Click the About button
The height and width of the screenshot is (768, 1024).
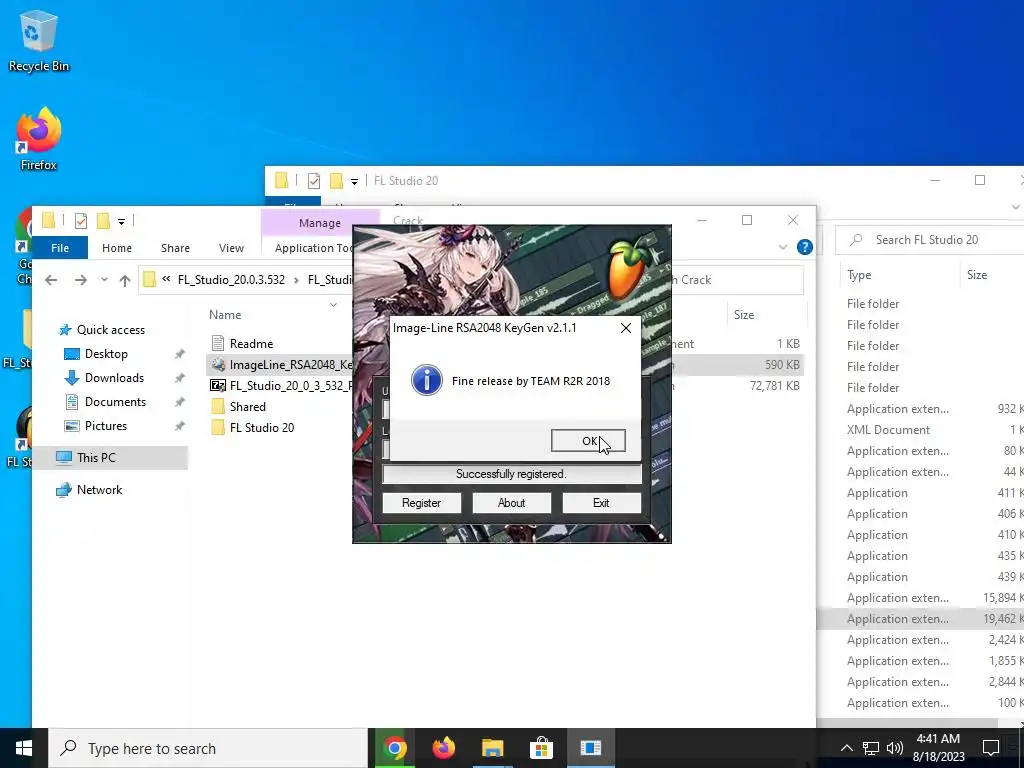pyautogui.click(x=511, y=503)
